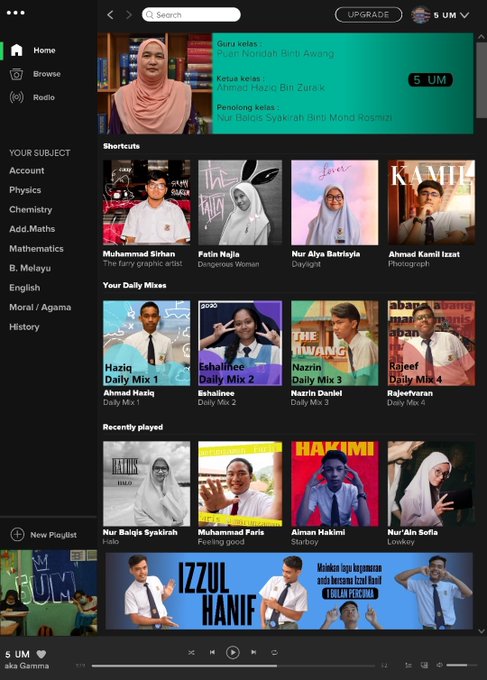This screenshot has width=487, height=680.
Task: Open the play queue icon
Action: click(x=408, y=665)
